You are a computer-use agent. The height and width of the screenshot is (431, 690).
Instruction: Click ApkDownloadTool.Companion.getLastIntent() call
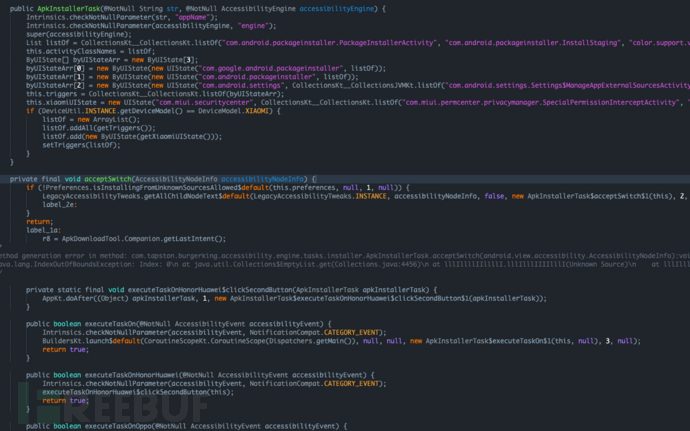(x=143, y=239)
